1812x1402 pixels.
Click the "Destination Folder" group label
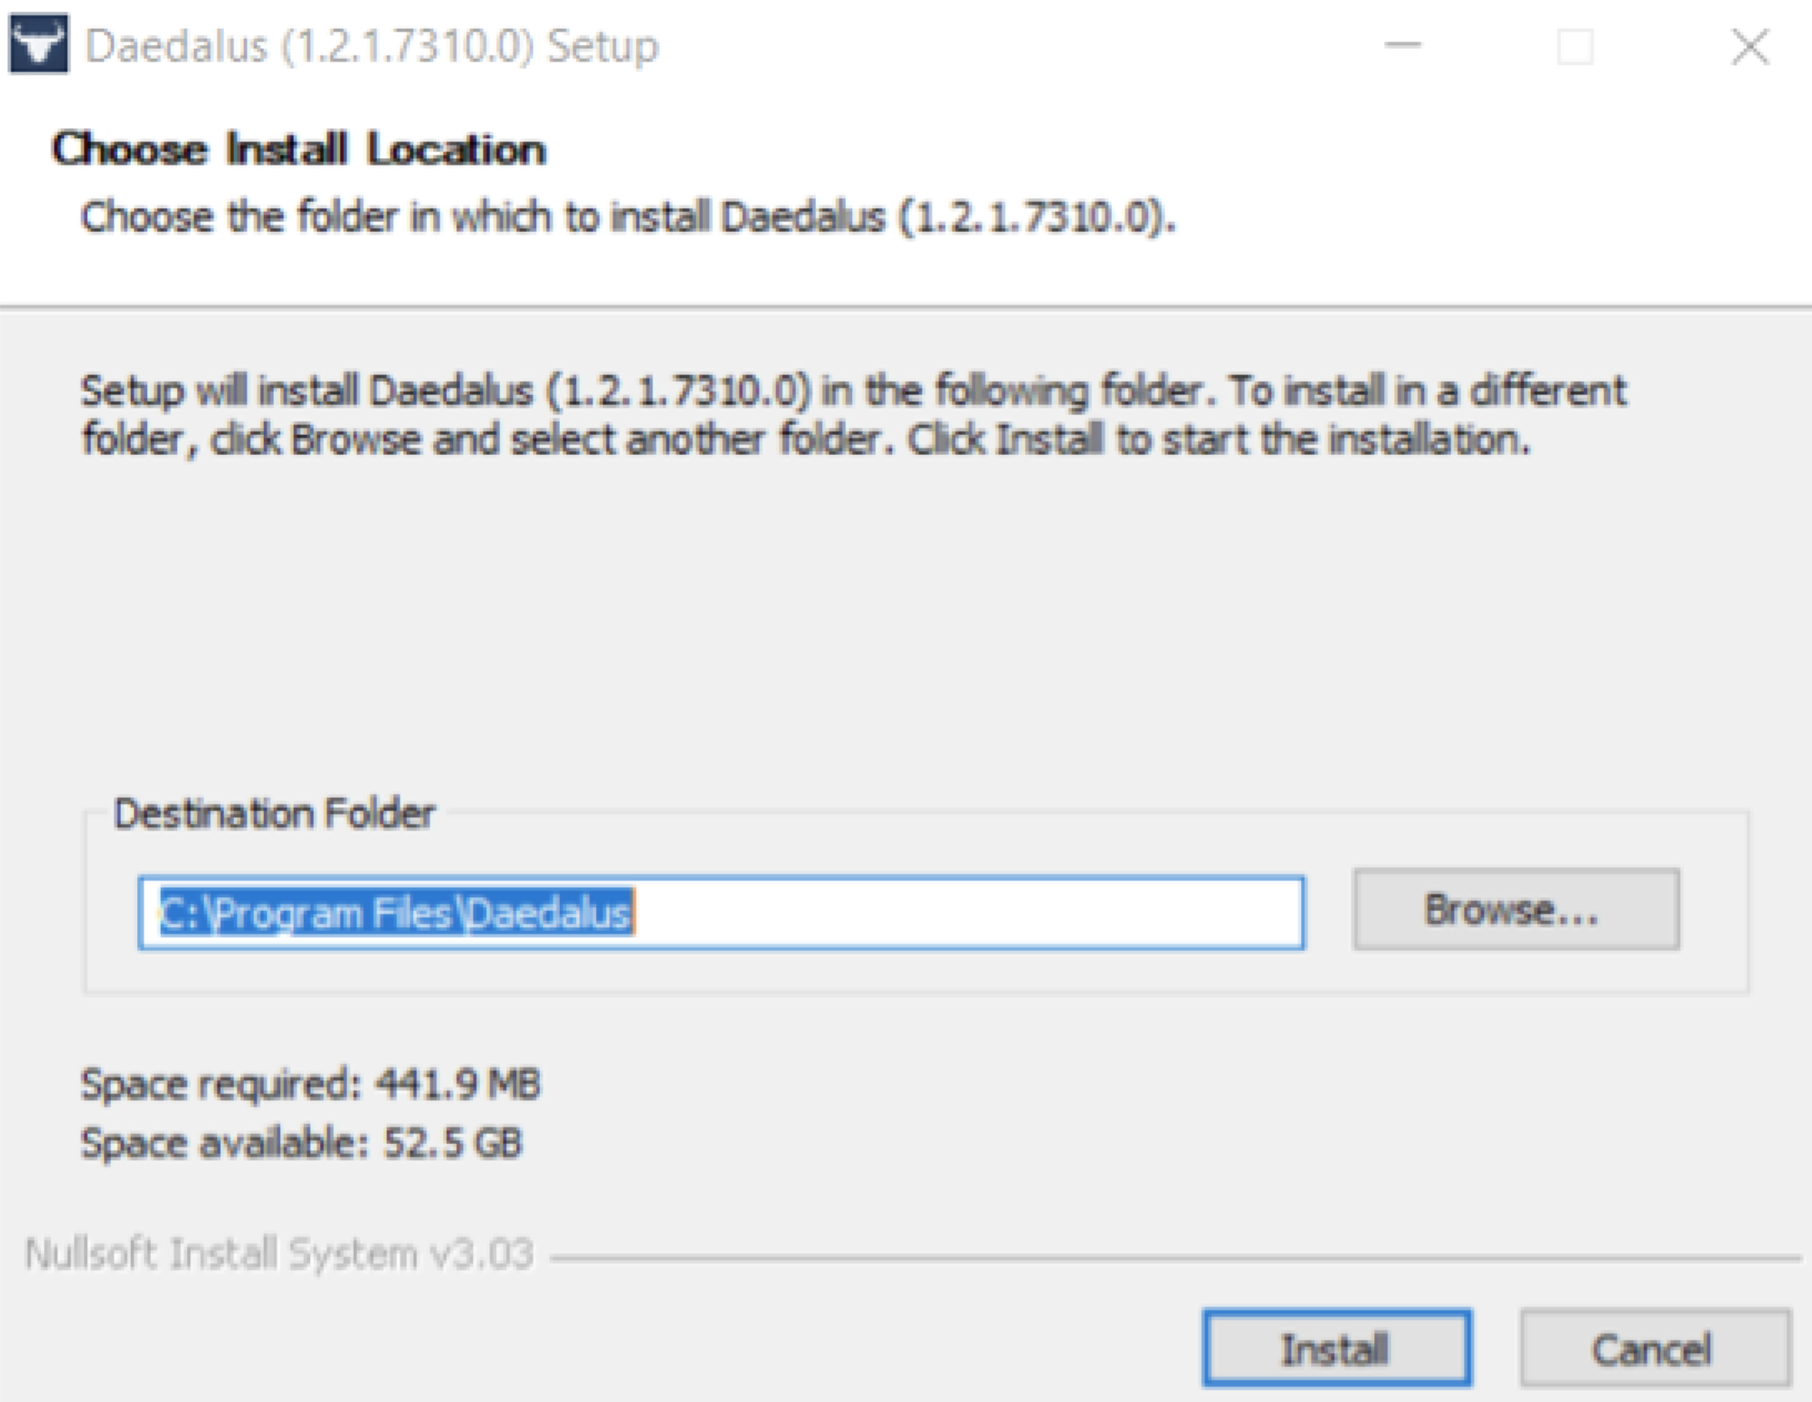[274, 814]
